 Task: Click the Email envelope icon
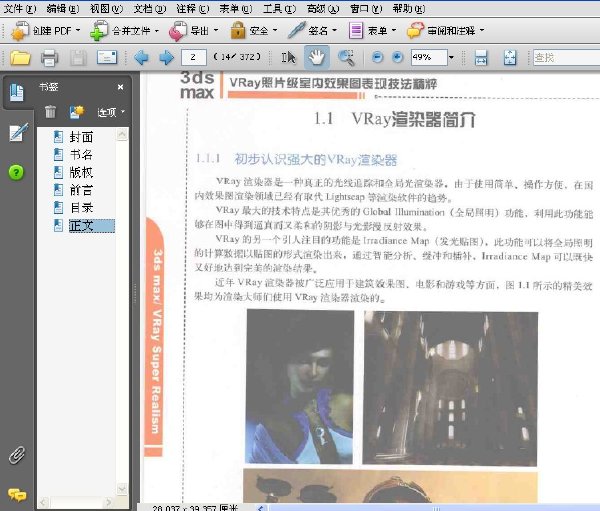click(107, 58)
